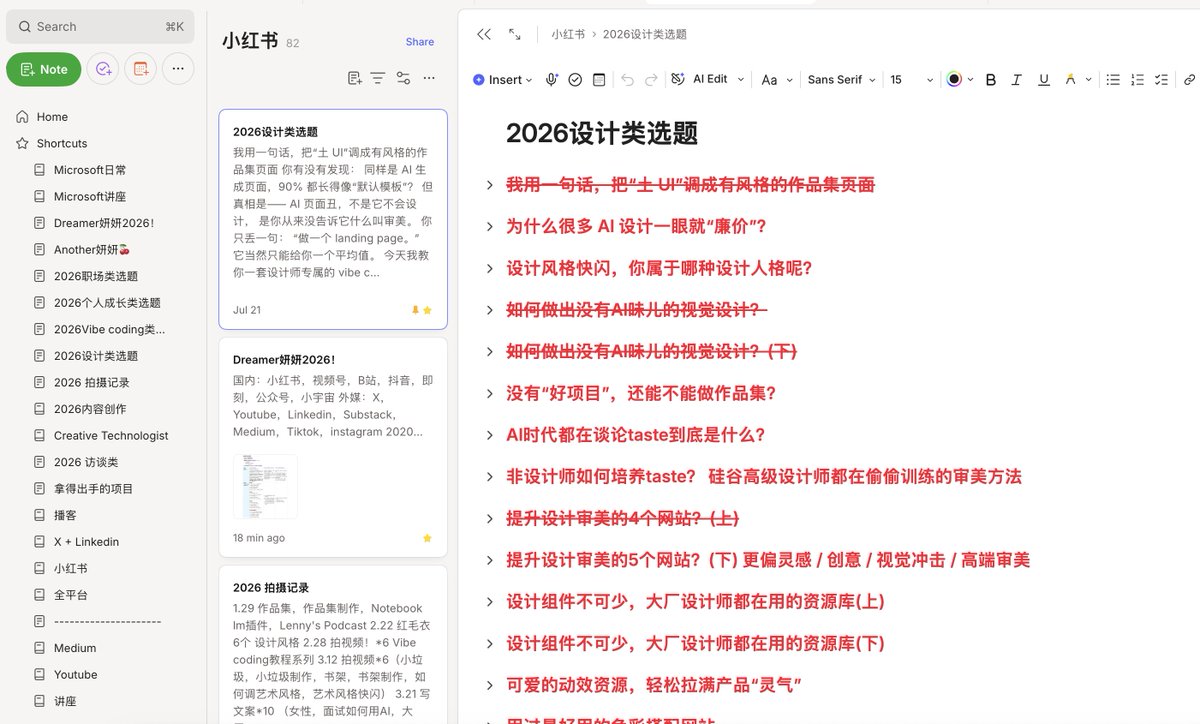Click the calendar icon in editor toolbar
Screen dimensions: 1200x724
[x=599, y=80]
